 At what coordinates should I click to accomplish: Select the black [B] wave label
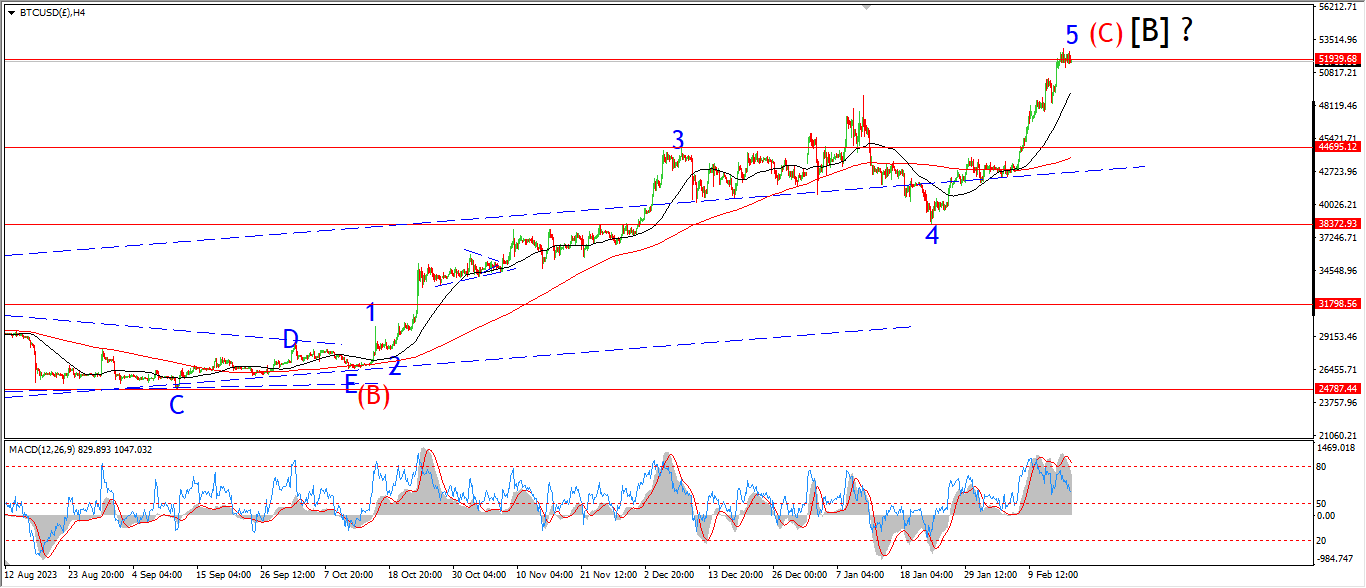pyautogui.click(x=1150, y=33)
